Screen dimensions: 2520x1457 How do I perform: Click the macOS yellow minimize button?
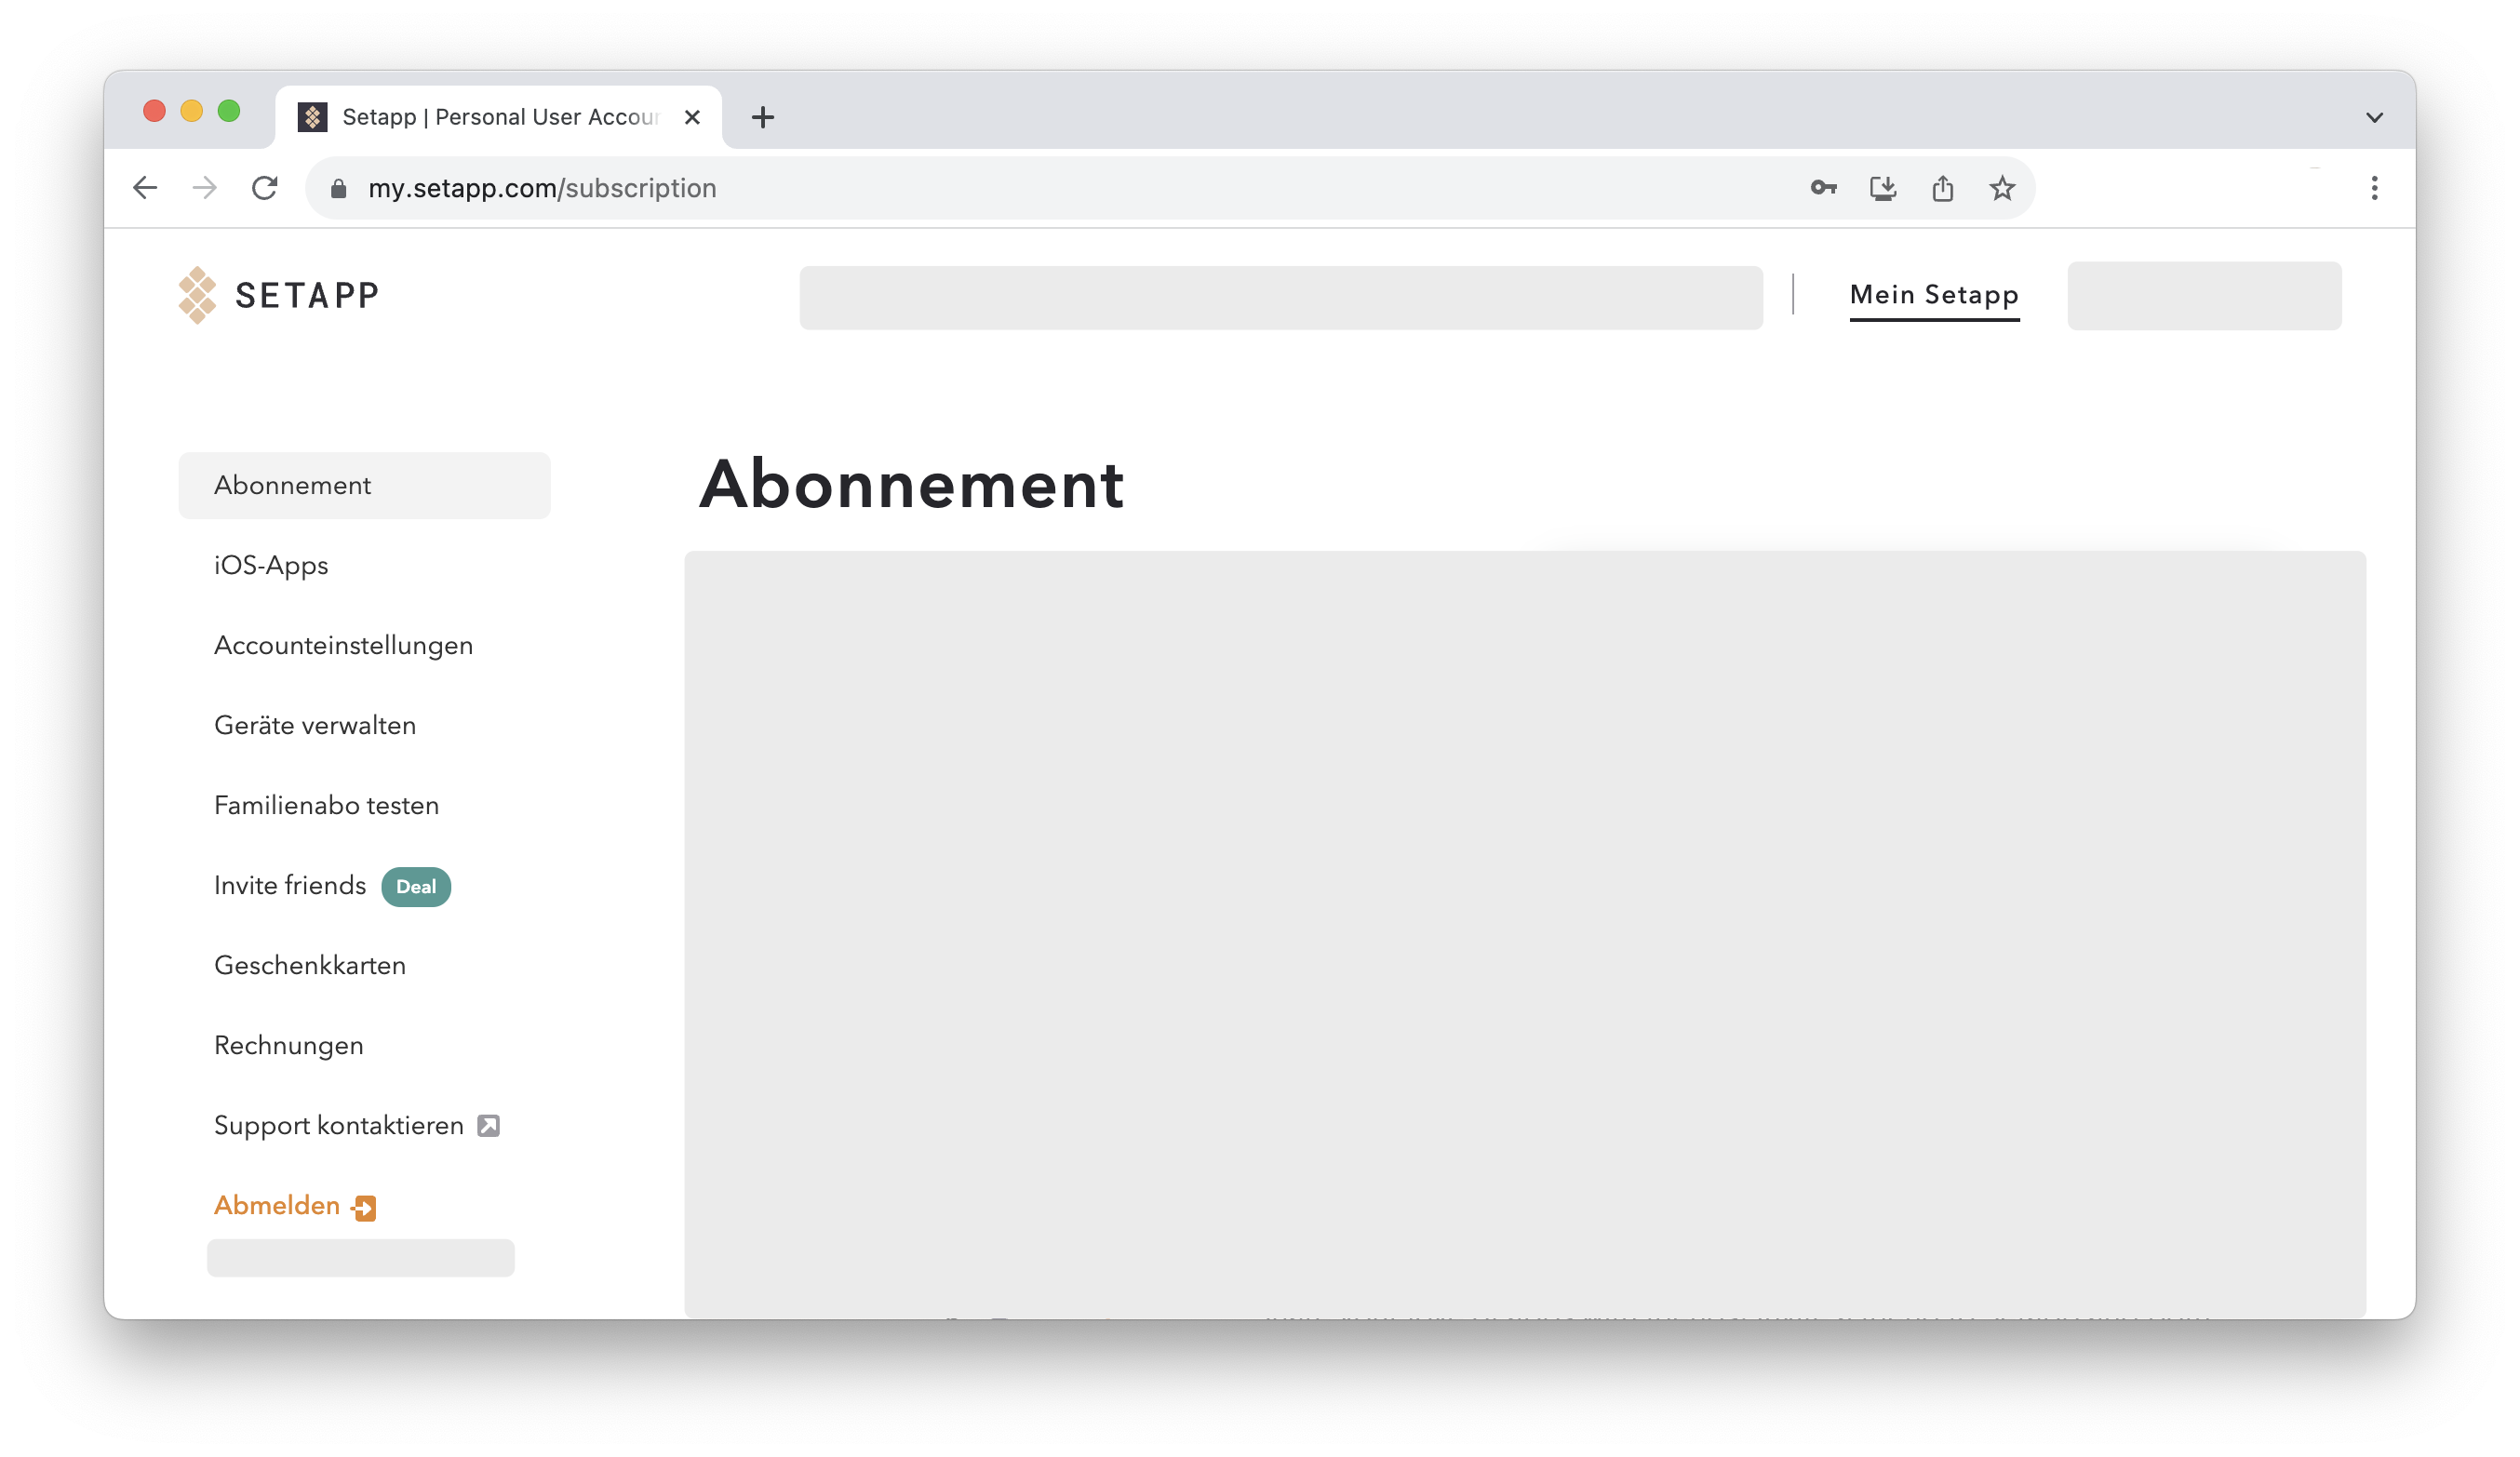point(191,111)
